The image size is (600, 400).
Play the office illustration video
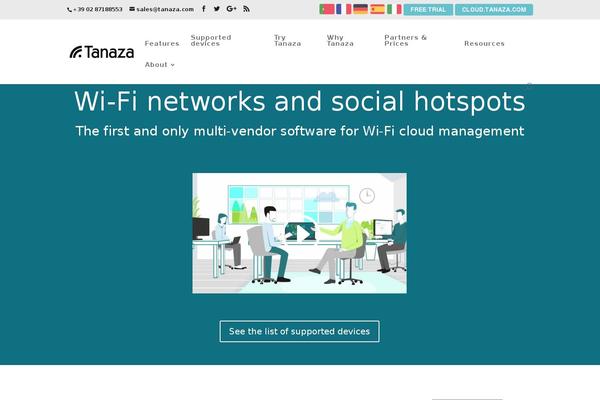point(300,233)
